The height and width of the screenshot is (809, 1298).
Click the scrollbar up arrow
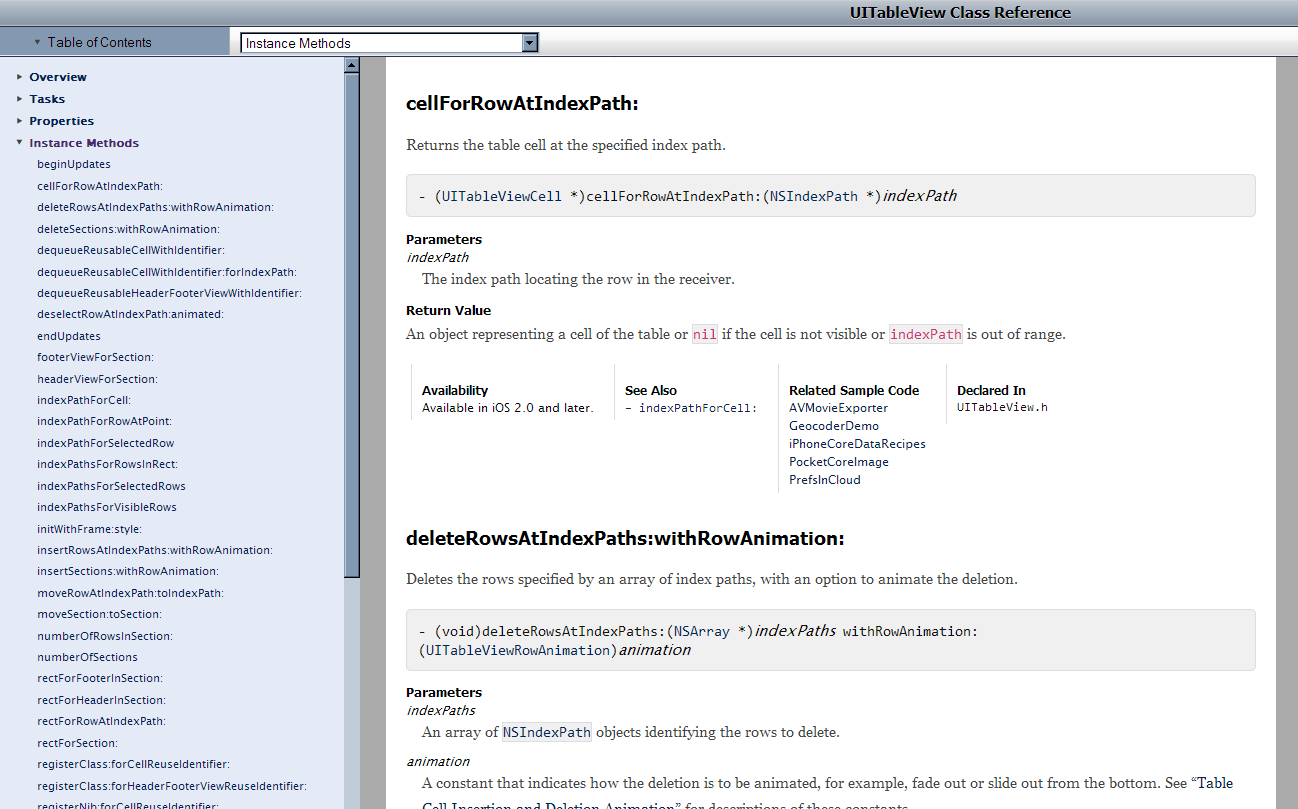[352, 64]
